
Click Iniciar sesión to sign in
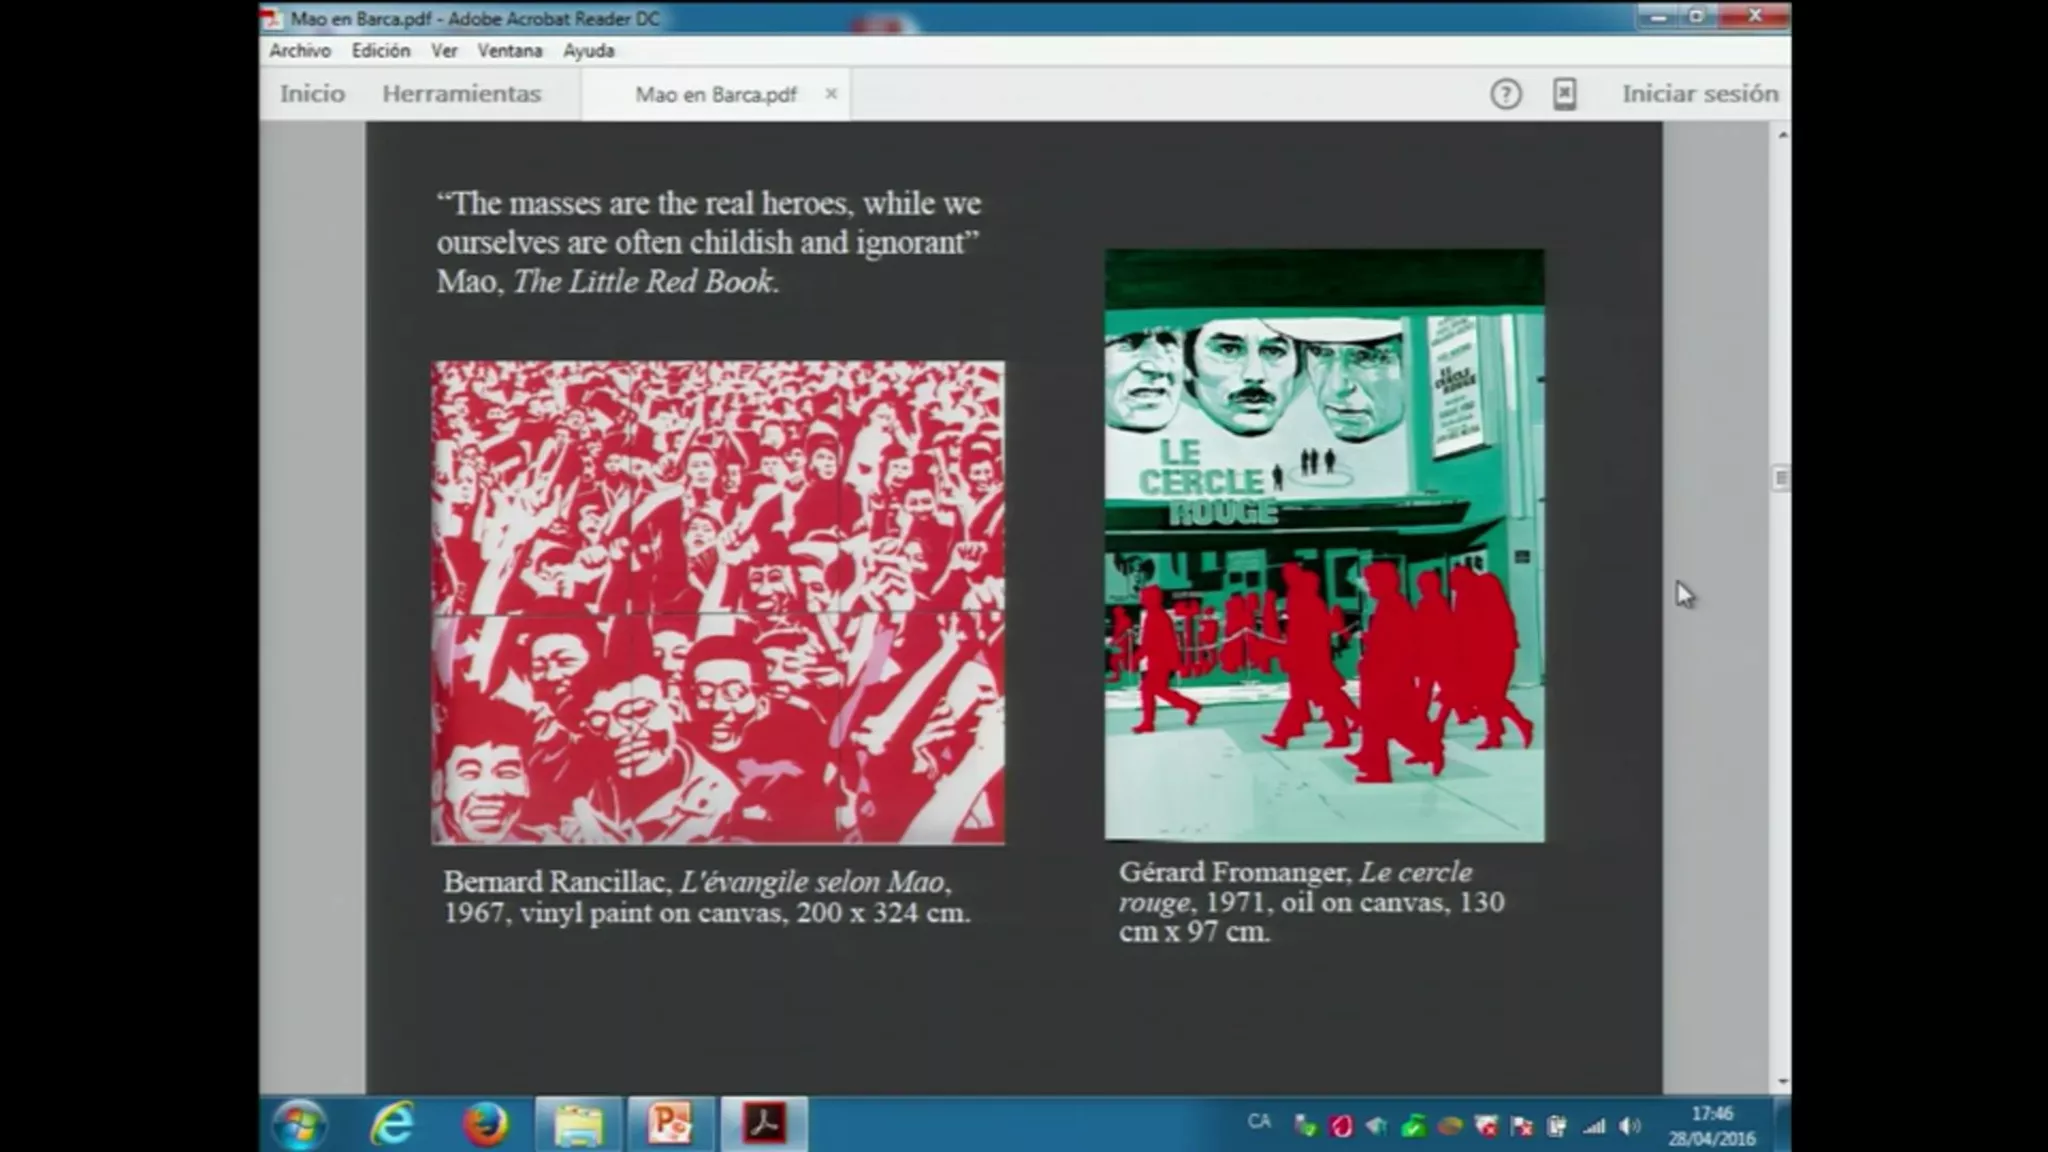pos(1700,94)
